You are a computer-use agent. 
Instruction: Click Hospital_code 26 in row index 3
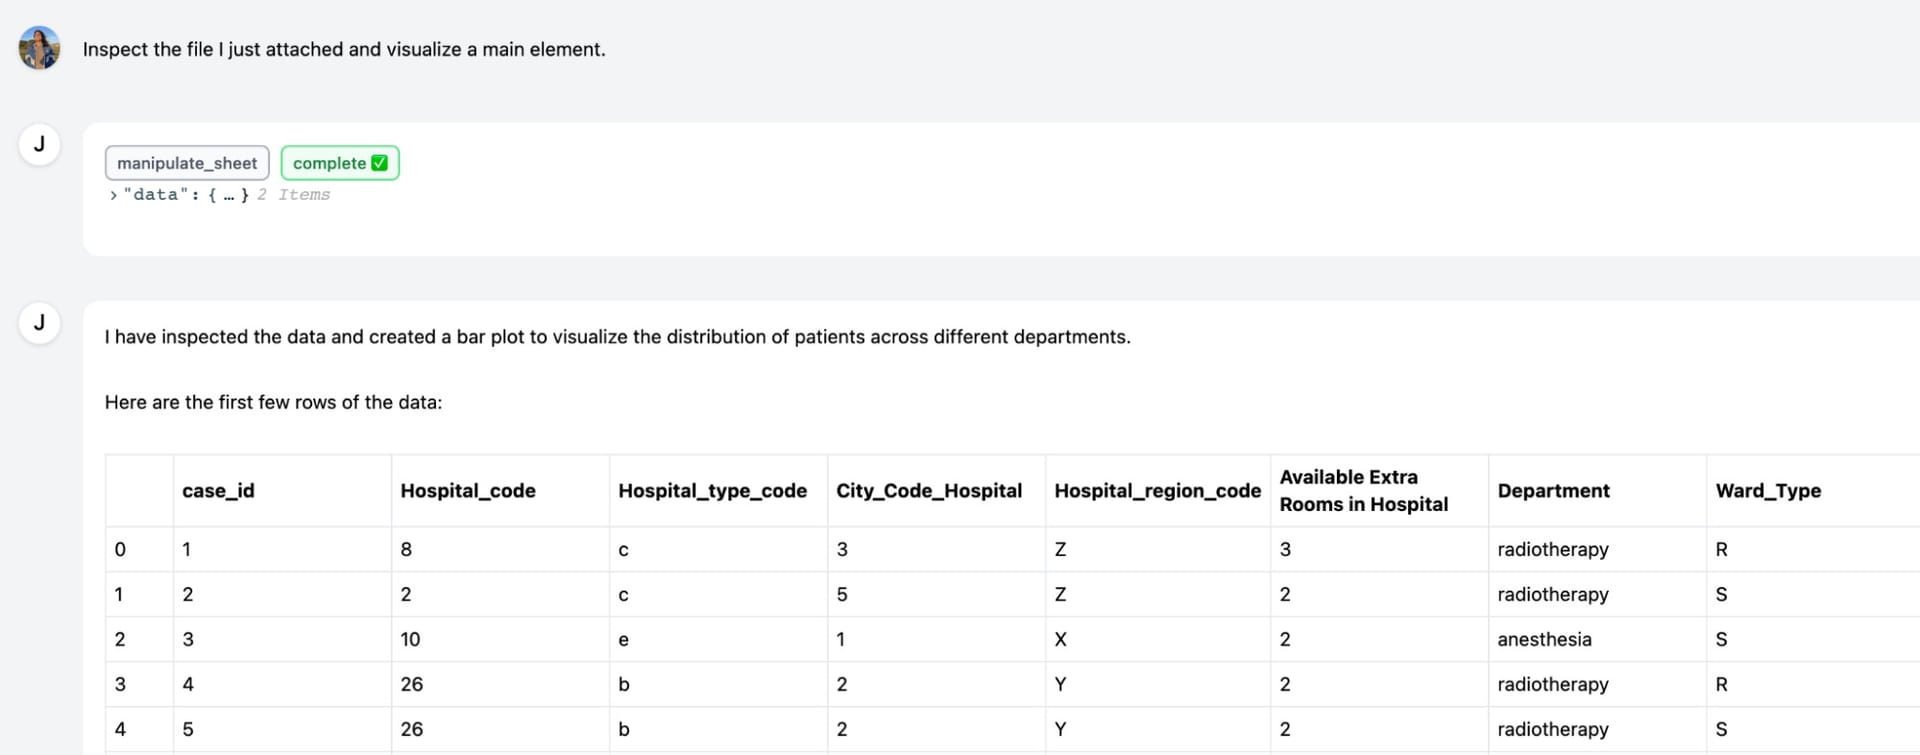coord(500,685)
